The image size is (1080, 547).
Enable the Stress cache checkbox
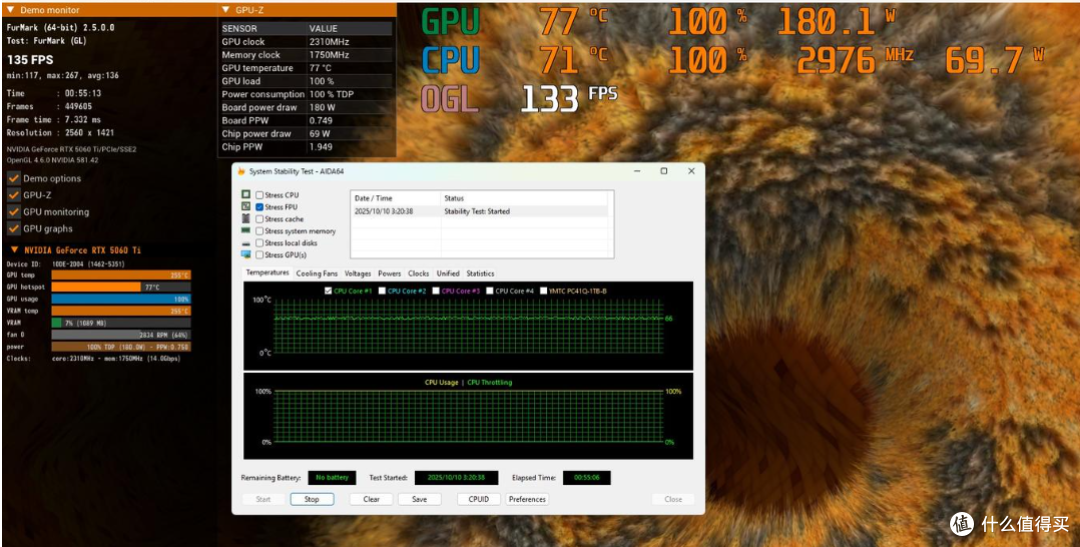tap(259, 219)
